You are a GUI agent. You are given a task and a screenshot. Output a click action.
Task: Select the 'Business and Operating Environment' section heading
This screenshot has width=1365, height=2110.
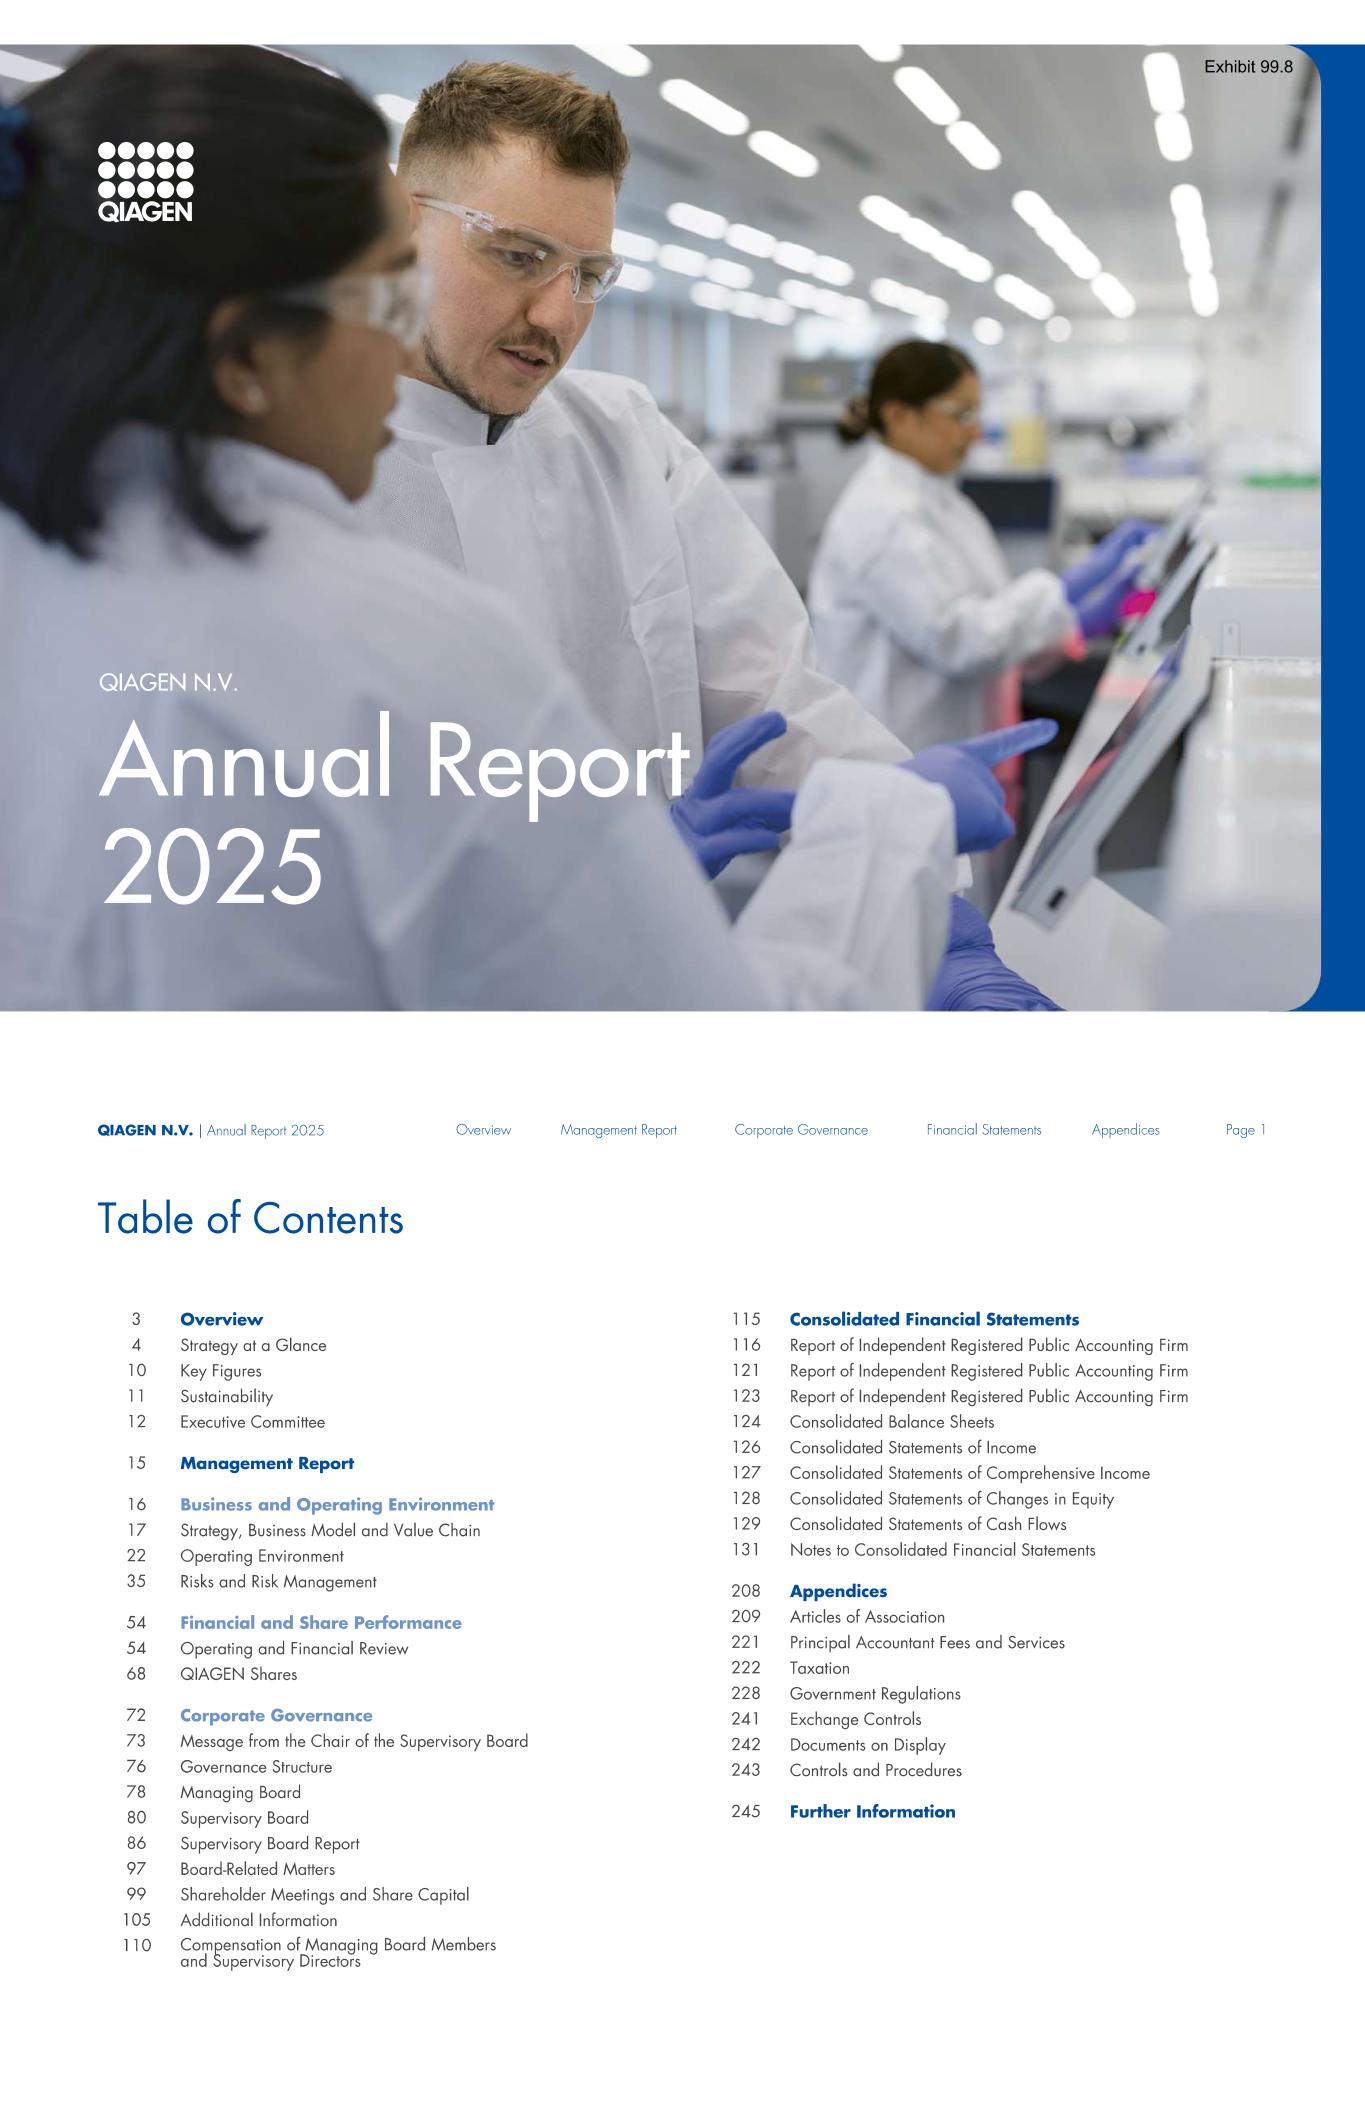337,1505
